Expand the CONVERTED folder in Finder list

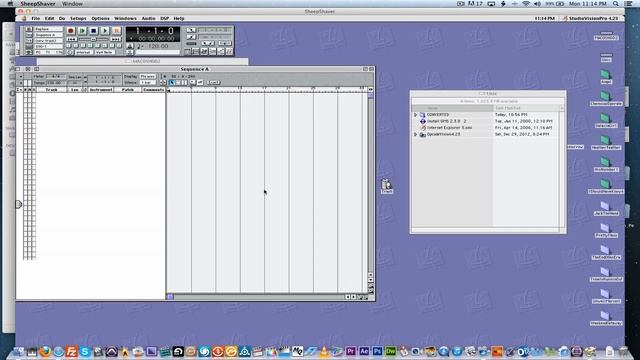pyautogui.click(x=416, y=115)
